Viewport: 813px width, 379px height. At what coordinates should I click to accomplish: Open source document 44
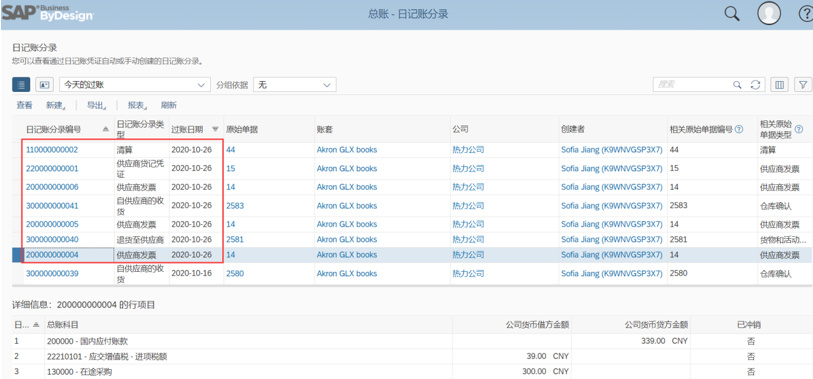point(231,150)
